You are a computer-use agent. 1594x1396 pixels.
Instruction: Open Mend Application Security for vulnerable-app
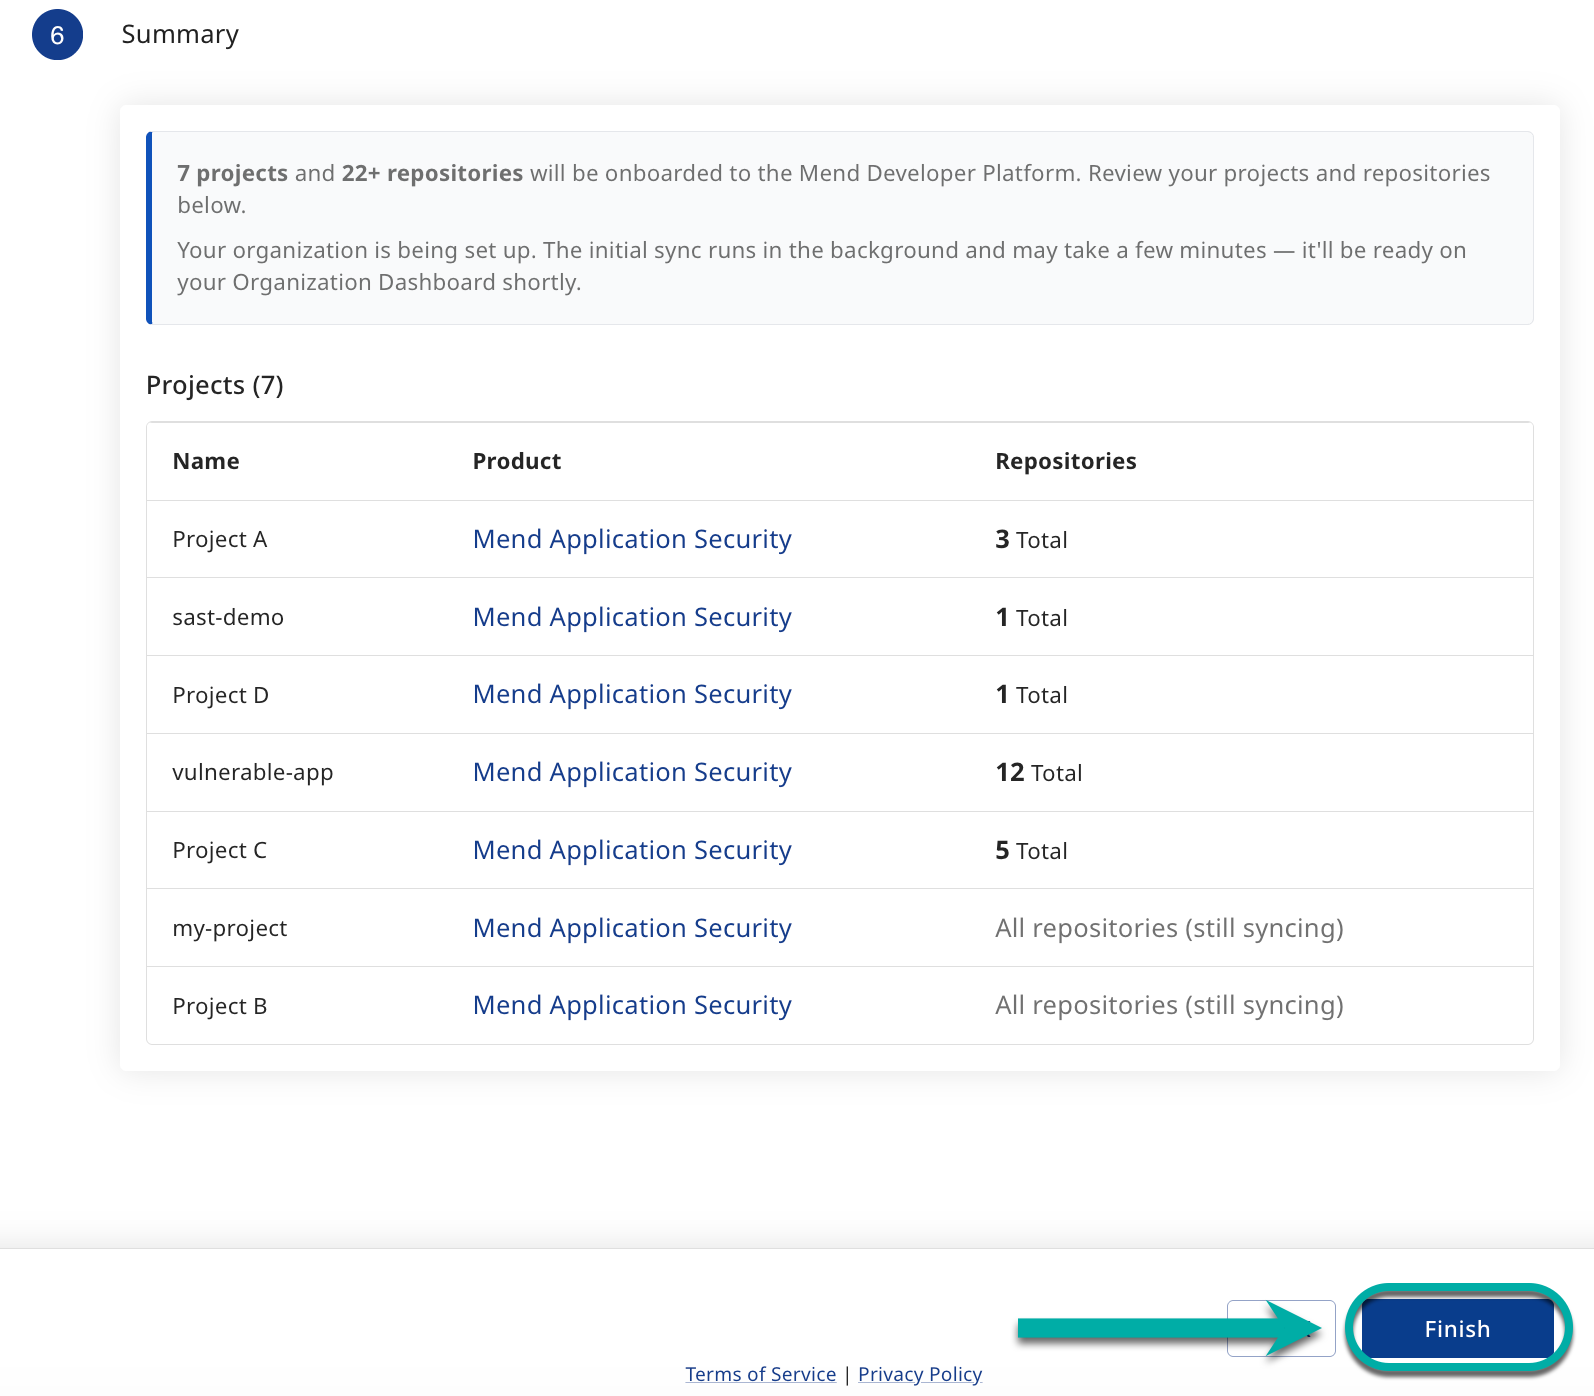pyautogui.click(x=632, y=772)
